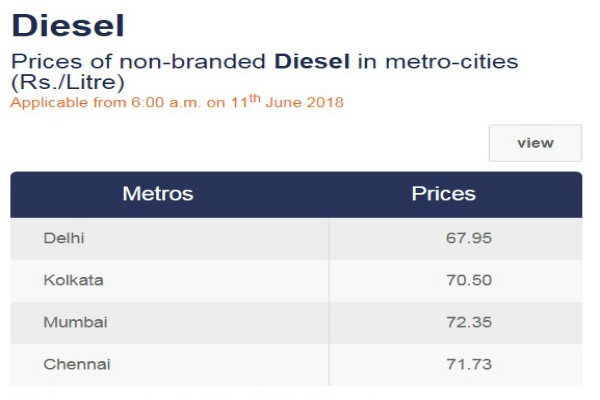
Task: Select the Delhi price 67.95
Action: coord(469,238)
